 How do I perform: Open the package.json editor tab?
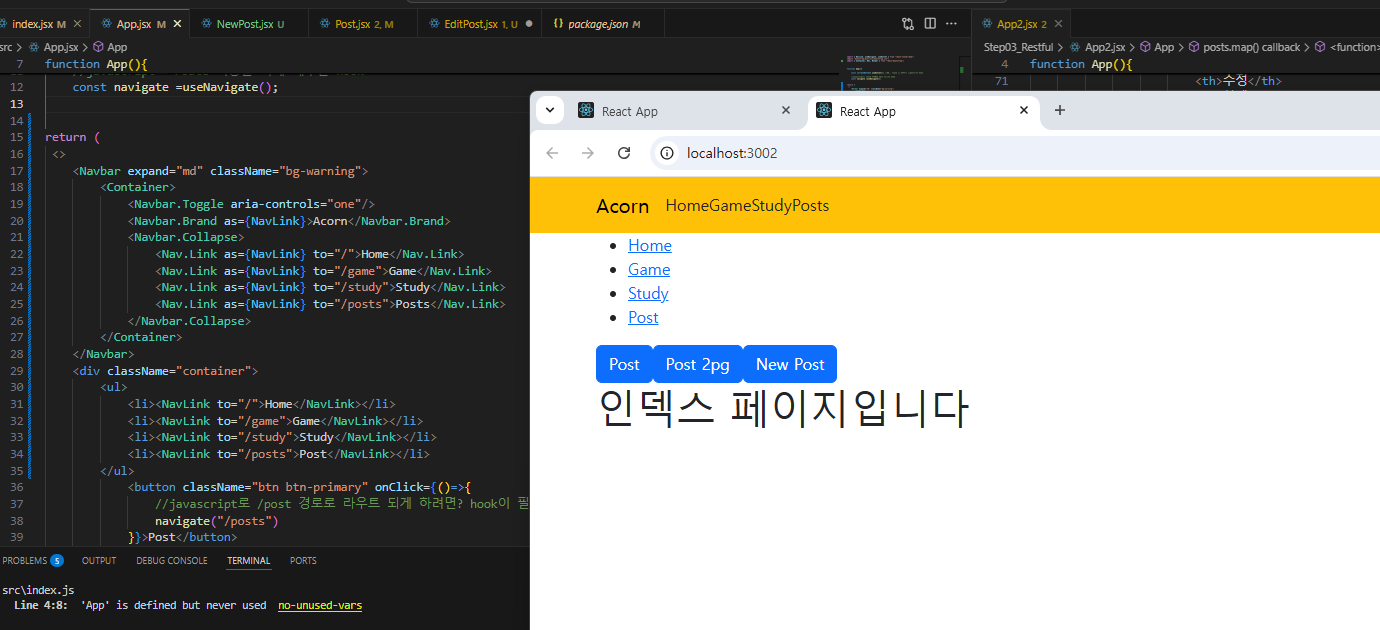(596, 24)
